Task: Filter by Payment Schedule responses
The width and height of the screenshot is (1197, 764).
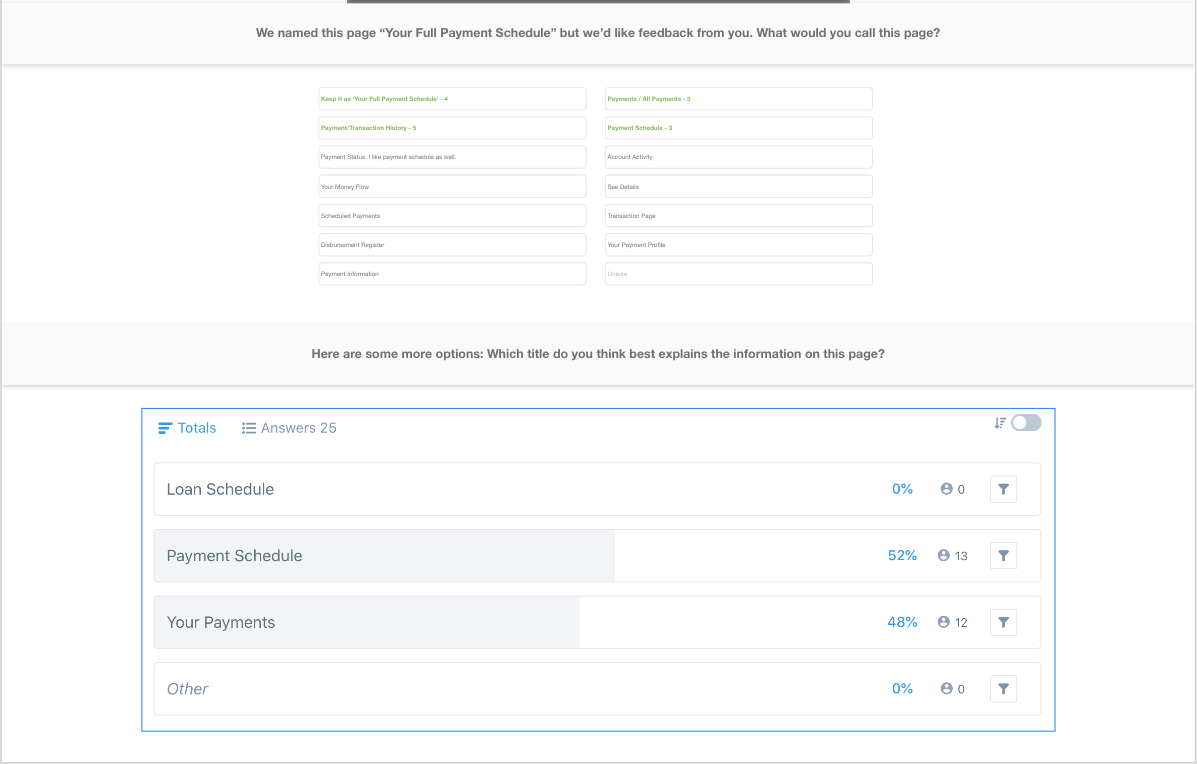Action: (1003, 556)
